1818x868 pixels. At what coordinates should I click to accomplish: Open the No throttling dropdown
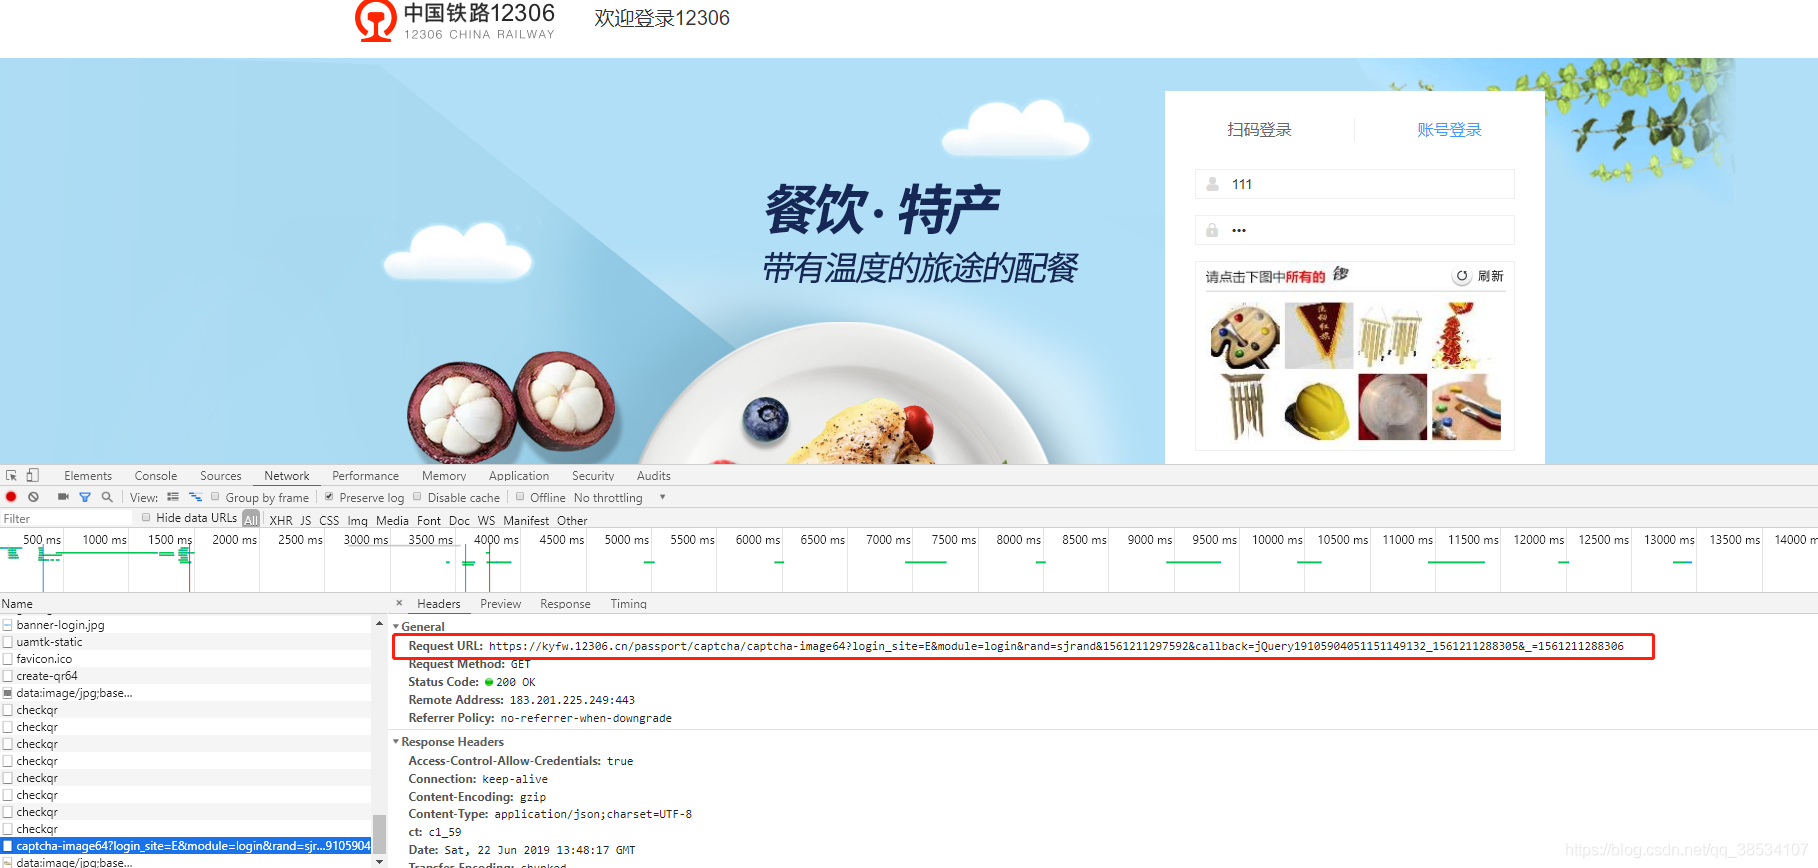pyautogui.click(x=619, y=498)
